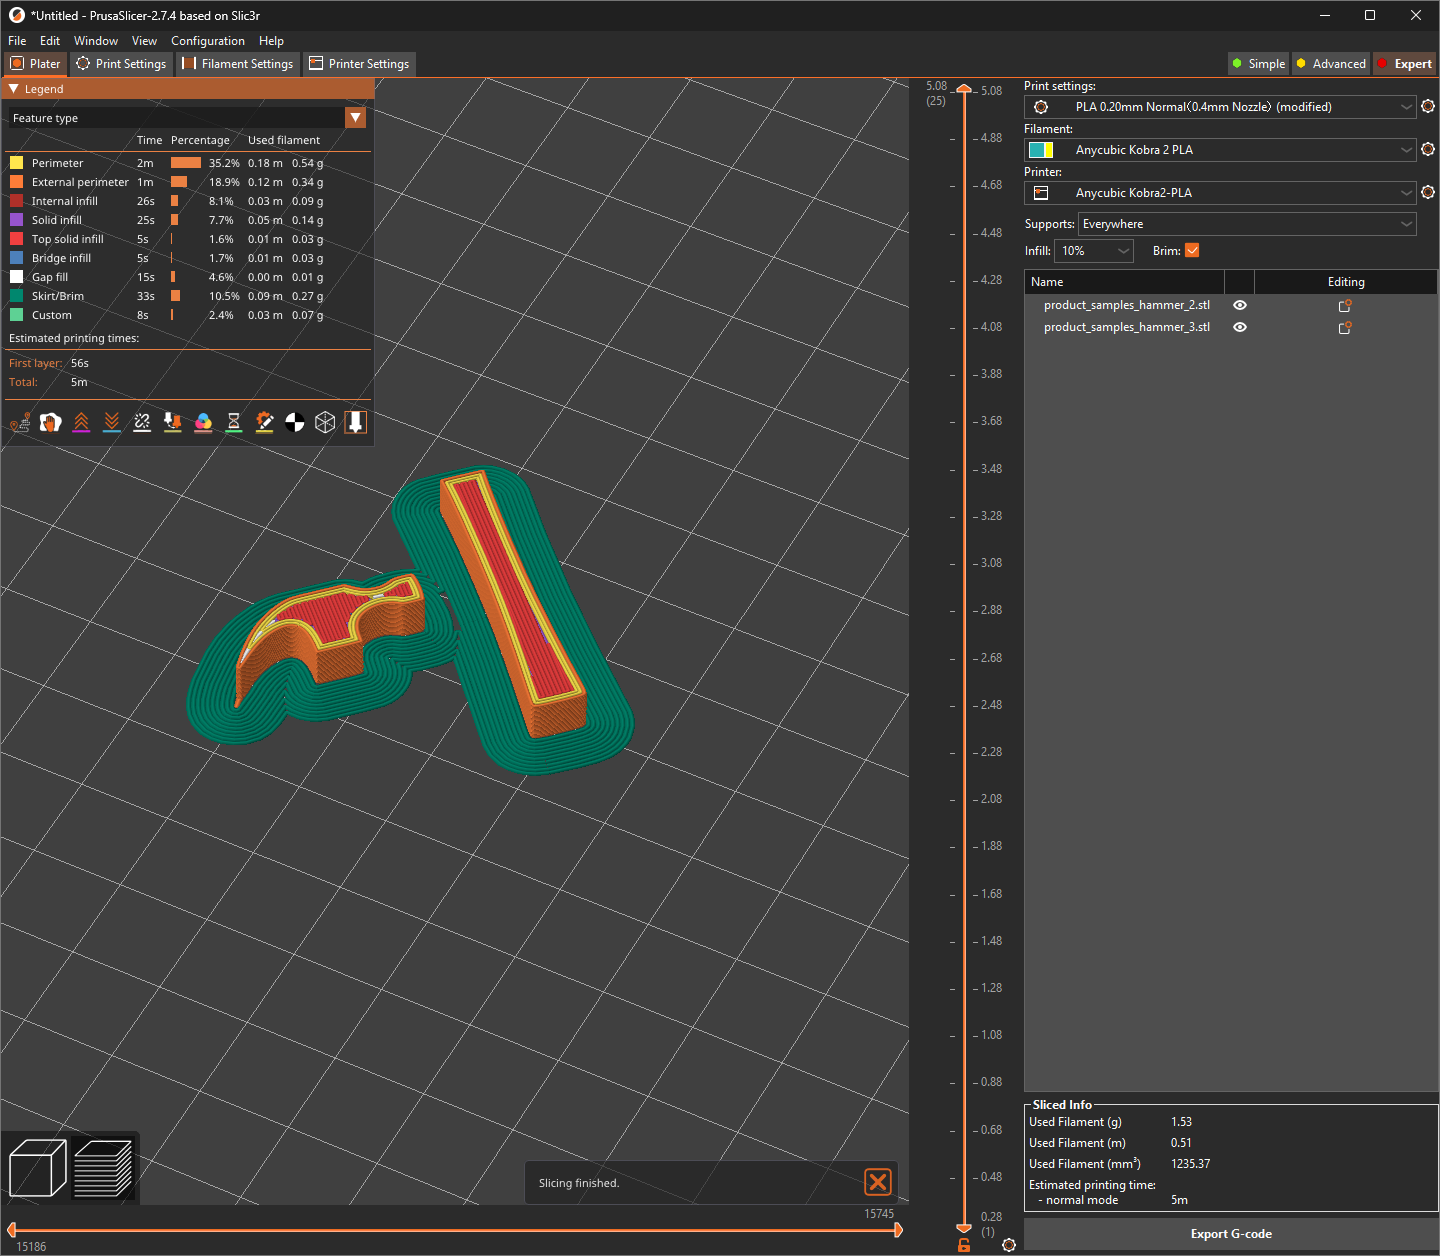This screenshot has height=1256, width=1440.
Task: Toggle Travel moves visibility icon
Action: [x=20, y=422]
